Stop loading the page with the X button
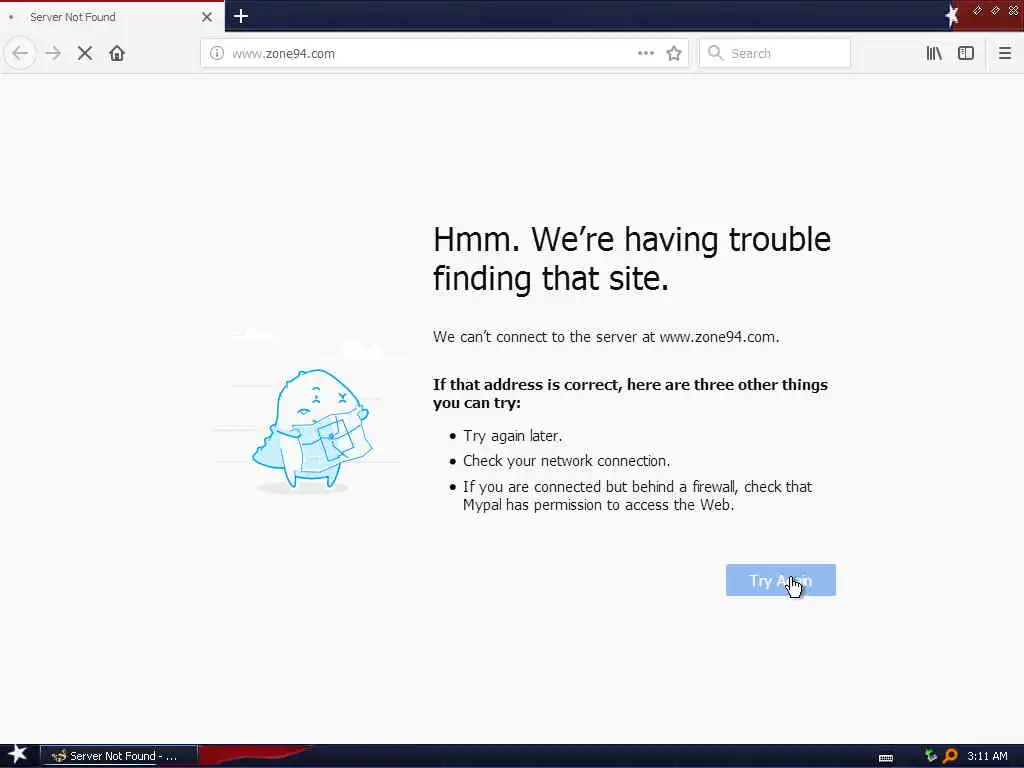Image resolution: width=1024 pixels, height=768 pixels. [85, 53]
